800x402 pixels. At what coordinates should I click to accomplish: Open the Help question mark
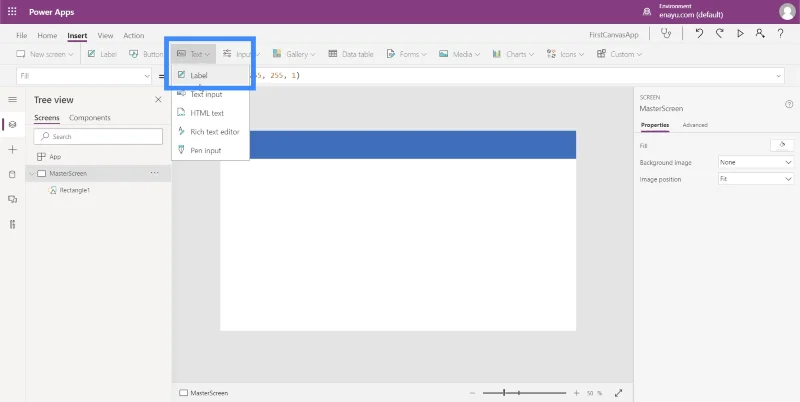(x=781, y=34)
